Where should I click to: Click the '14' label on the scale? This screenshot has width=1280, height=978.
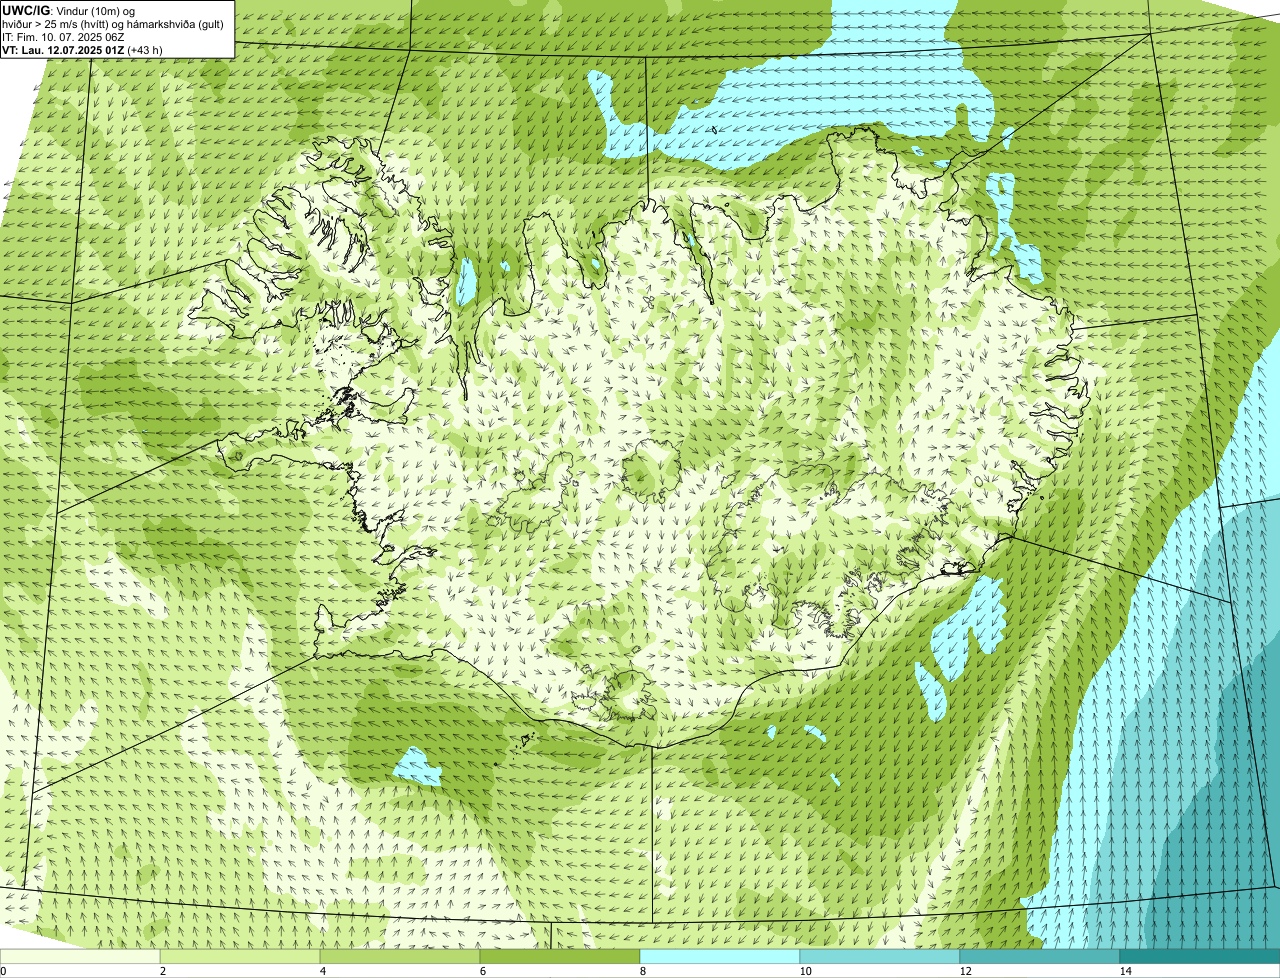[1125, 971]
